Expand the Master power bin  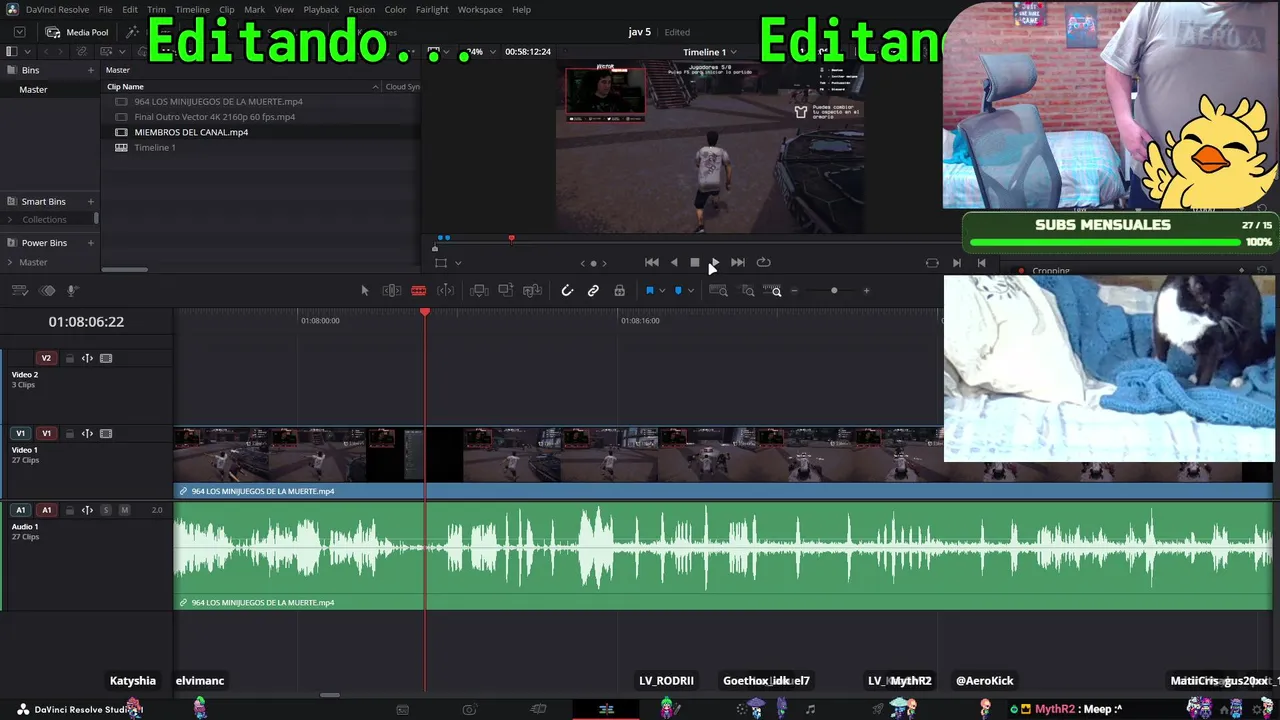(x=11, y=262)
